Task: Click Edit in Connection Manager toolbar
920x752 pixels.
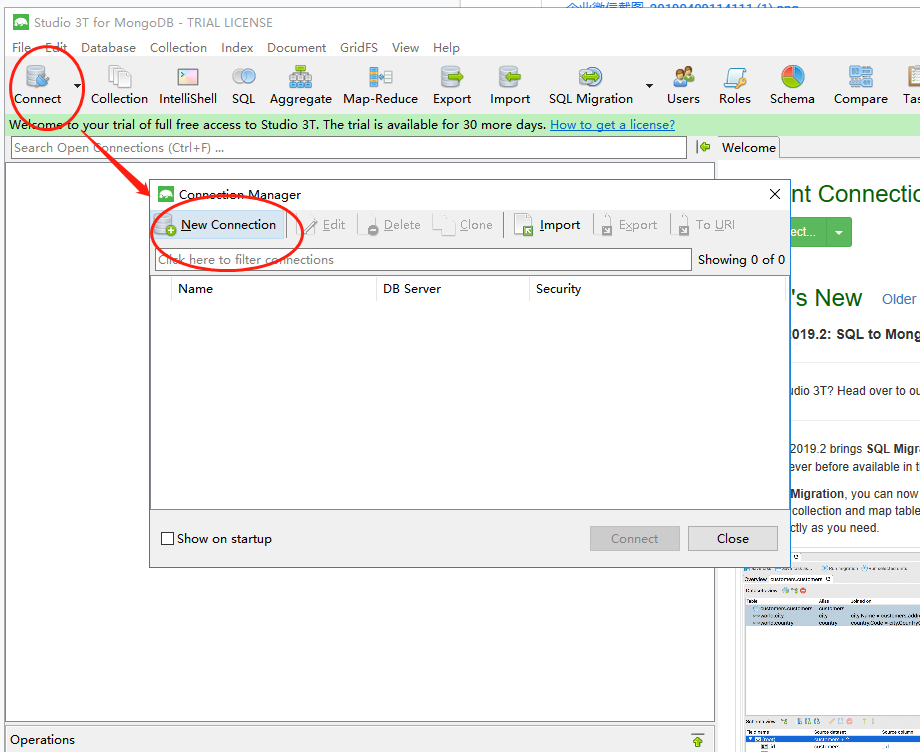Action: (x=324, y=225)
